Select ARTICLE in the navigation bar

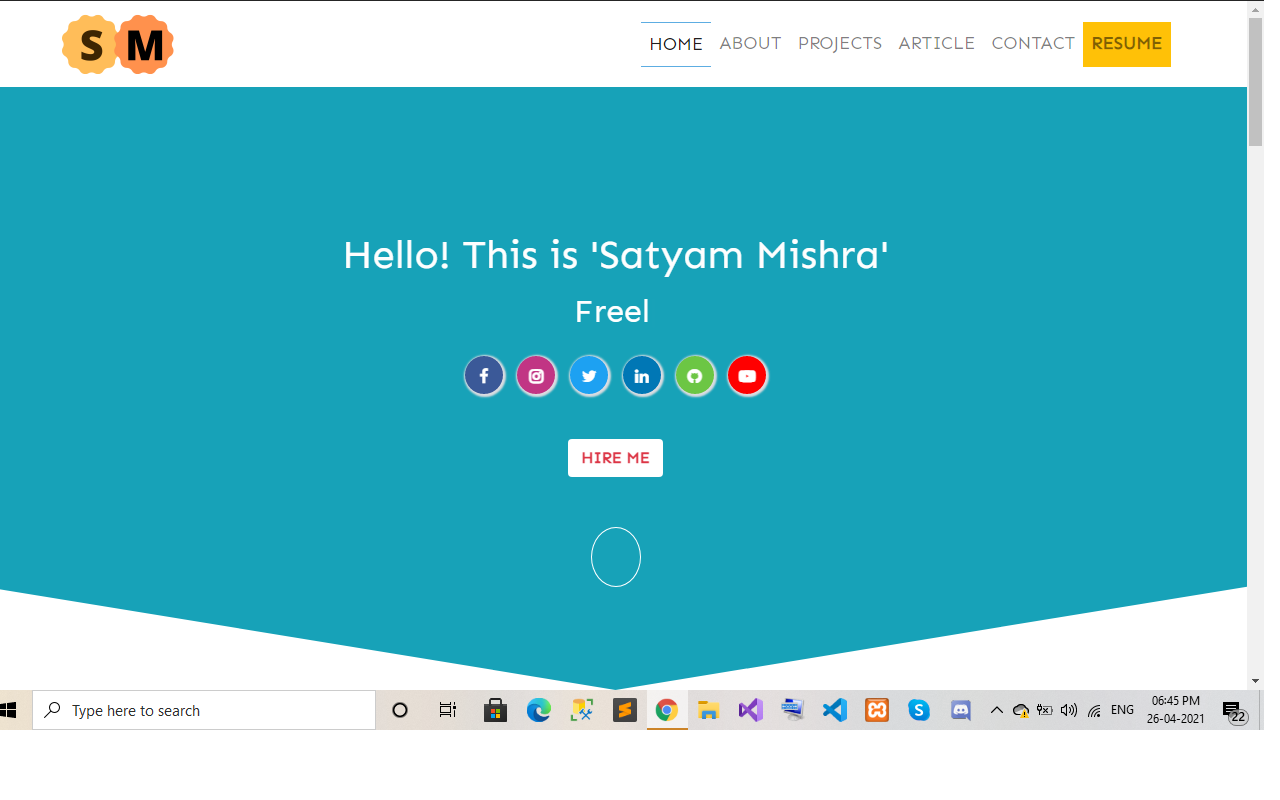tap(937, 44)
